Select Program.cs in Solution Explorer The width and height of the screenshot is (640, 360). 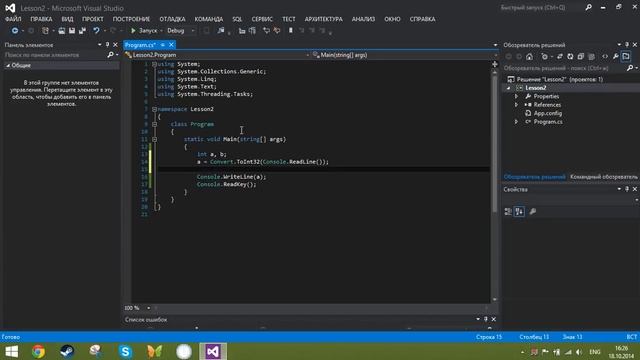(548, 122)
